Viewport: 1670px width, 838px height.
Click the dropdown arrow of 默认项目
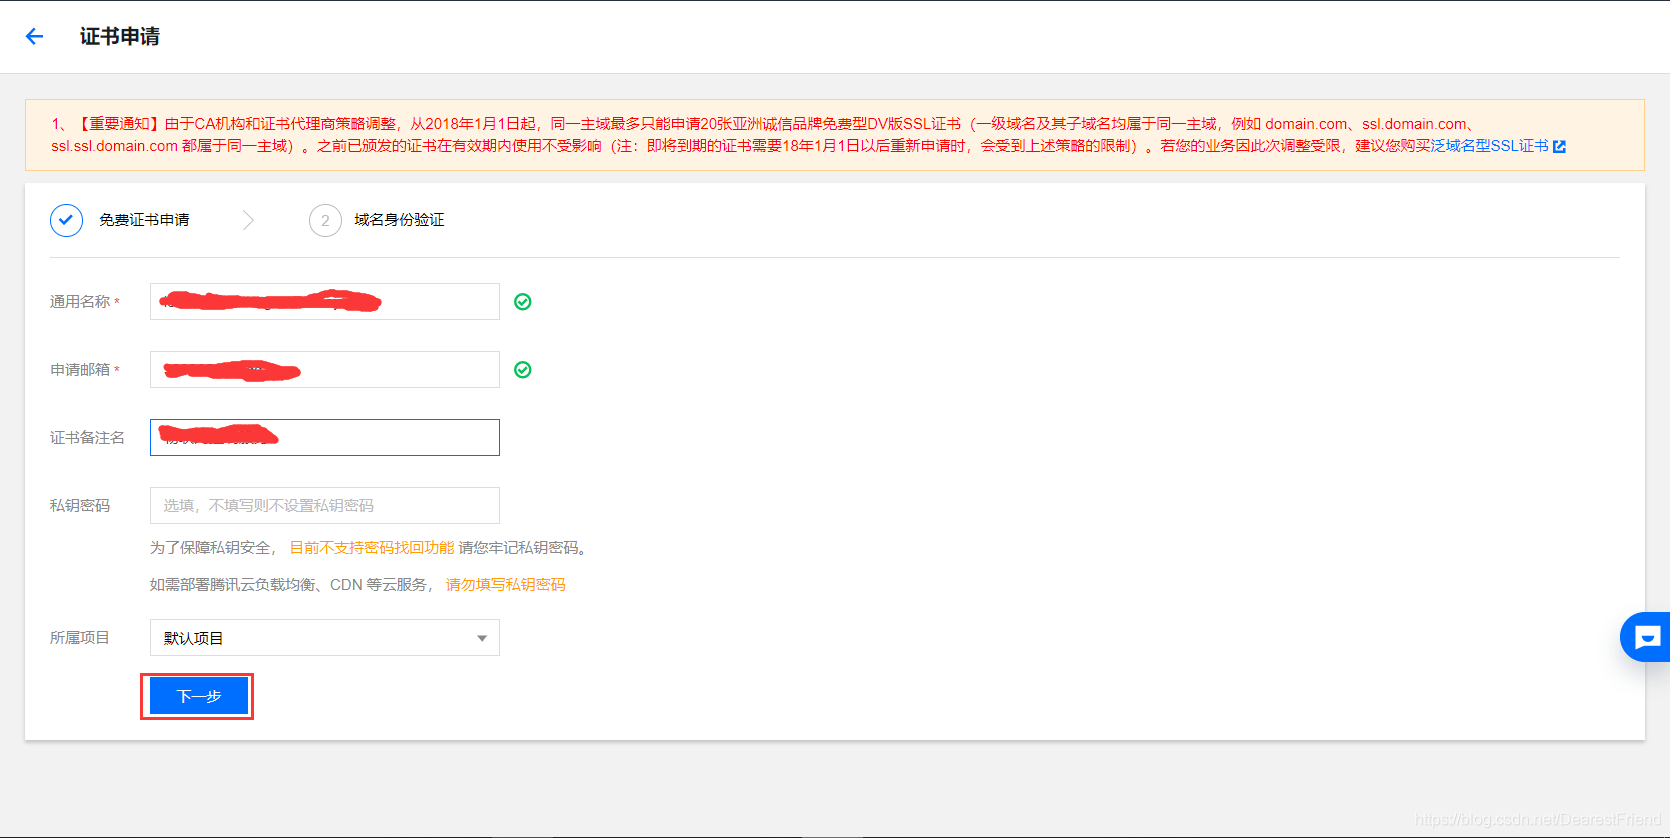coord(482,638)
